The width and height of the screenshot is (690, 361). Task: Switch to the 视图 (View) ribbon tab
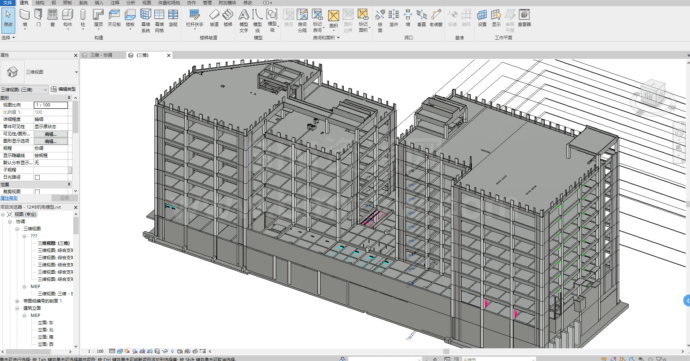click(147, 3)
